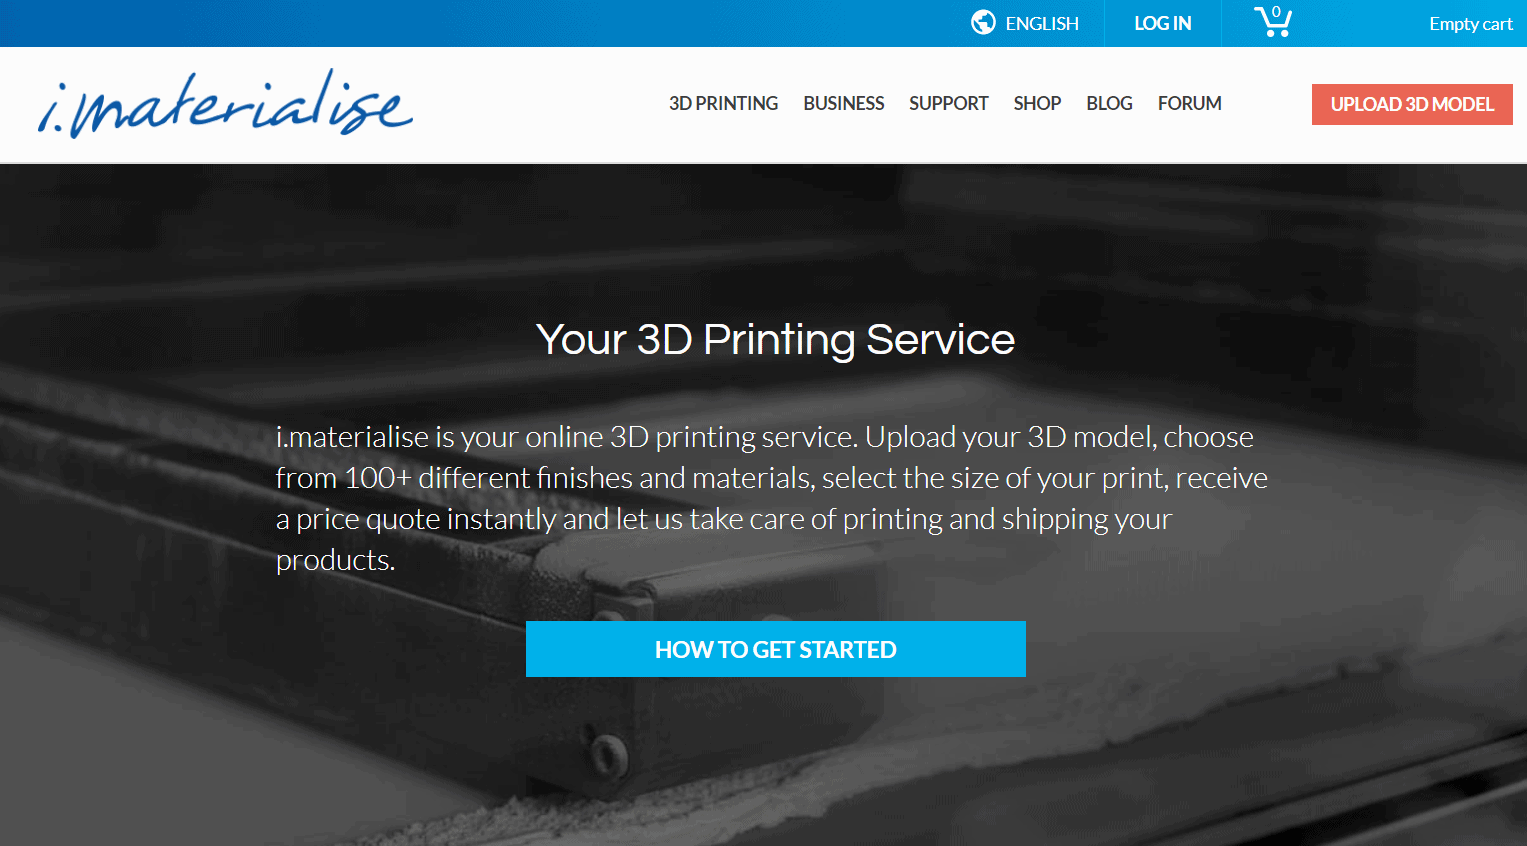Click the LOG IN link

click(x=1162, y=23)
